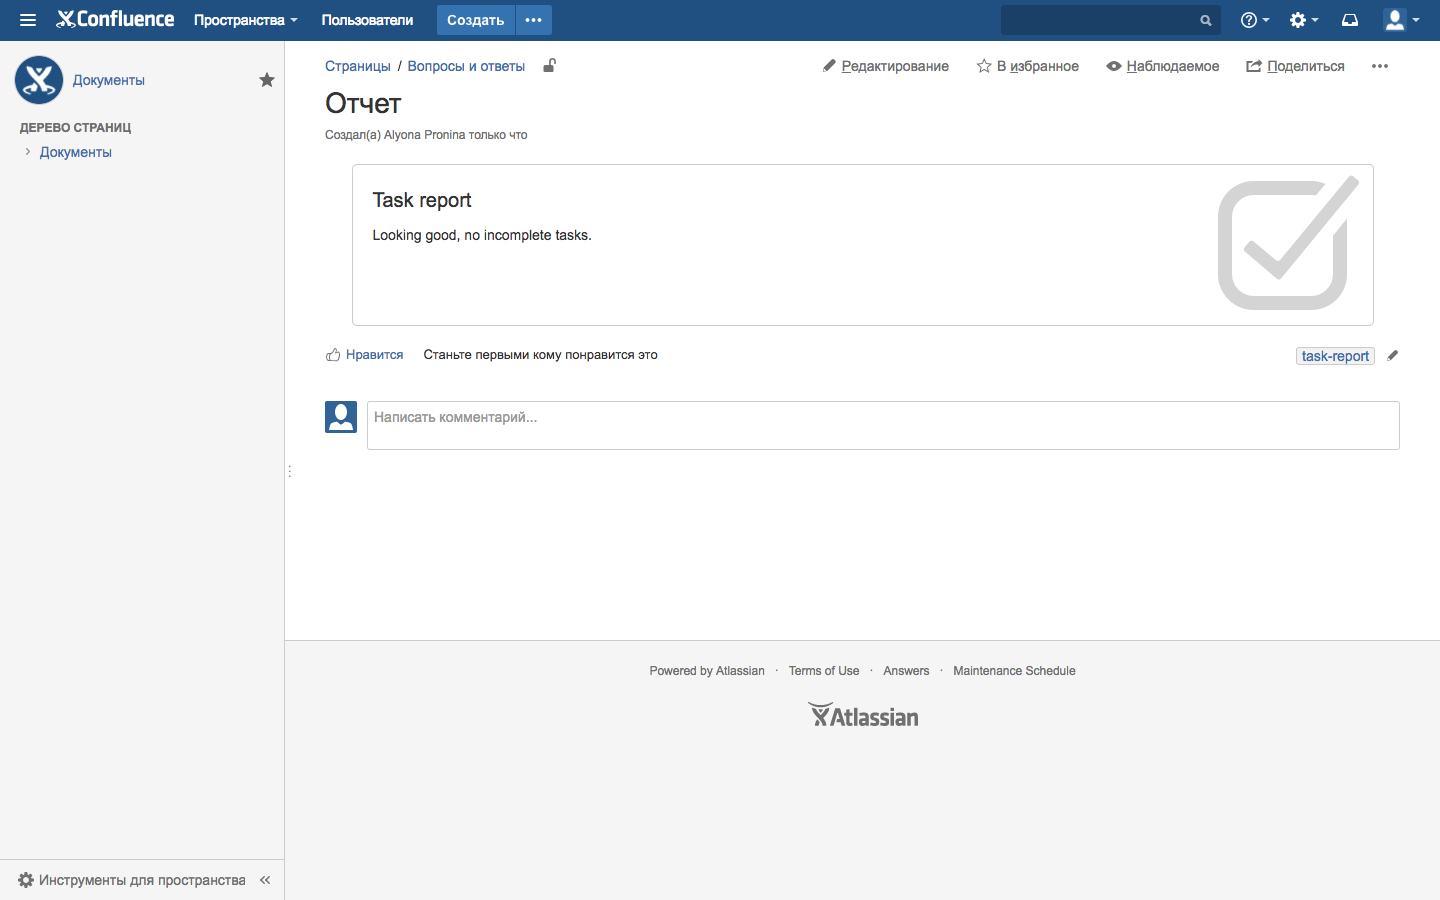The height and width of the screenshot is (900, 1440).
Task: Click 'Станьте первыми кому понравится это' text
Action: tap(541, 355)
